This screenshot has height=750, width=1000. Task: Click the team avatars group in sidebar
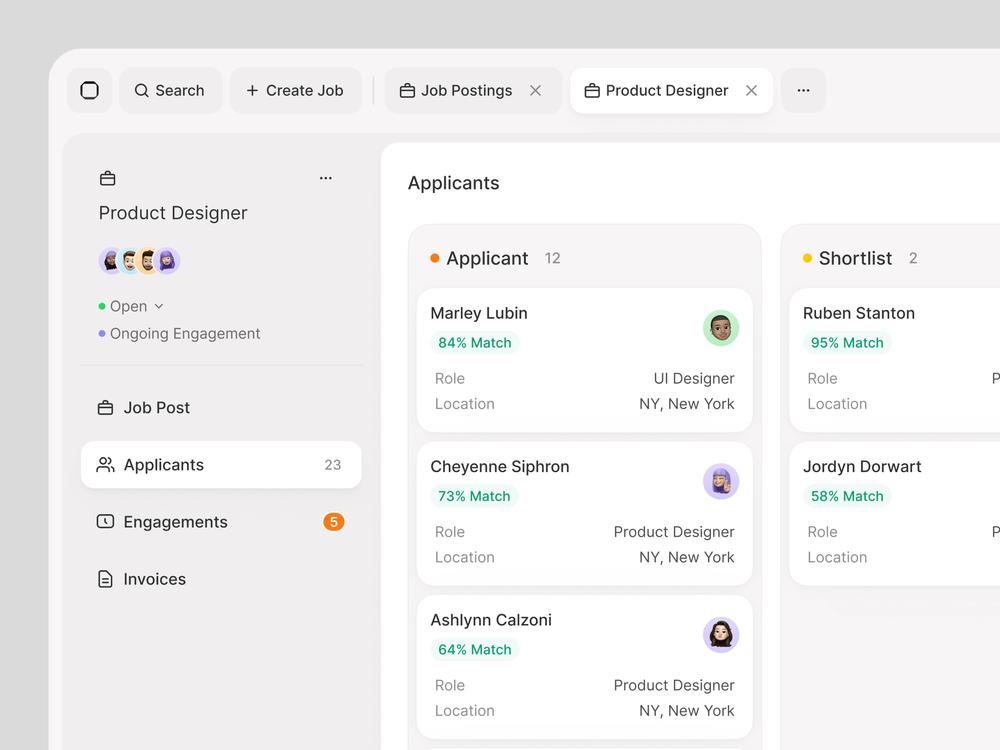pyautogui.click(x=140, y=260)
